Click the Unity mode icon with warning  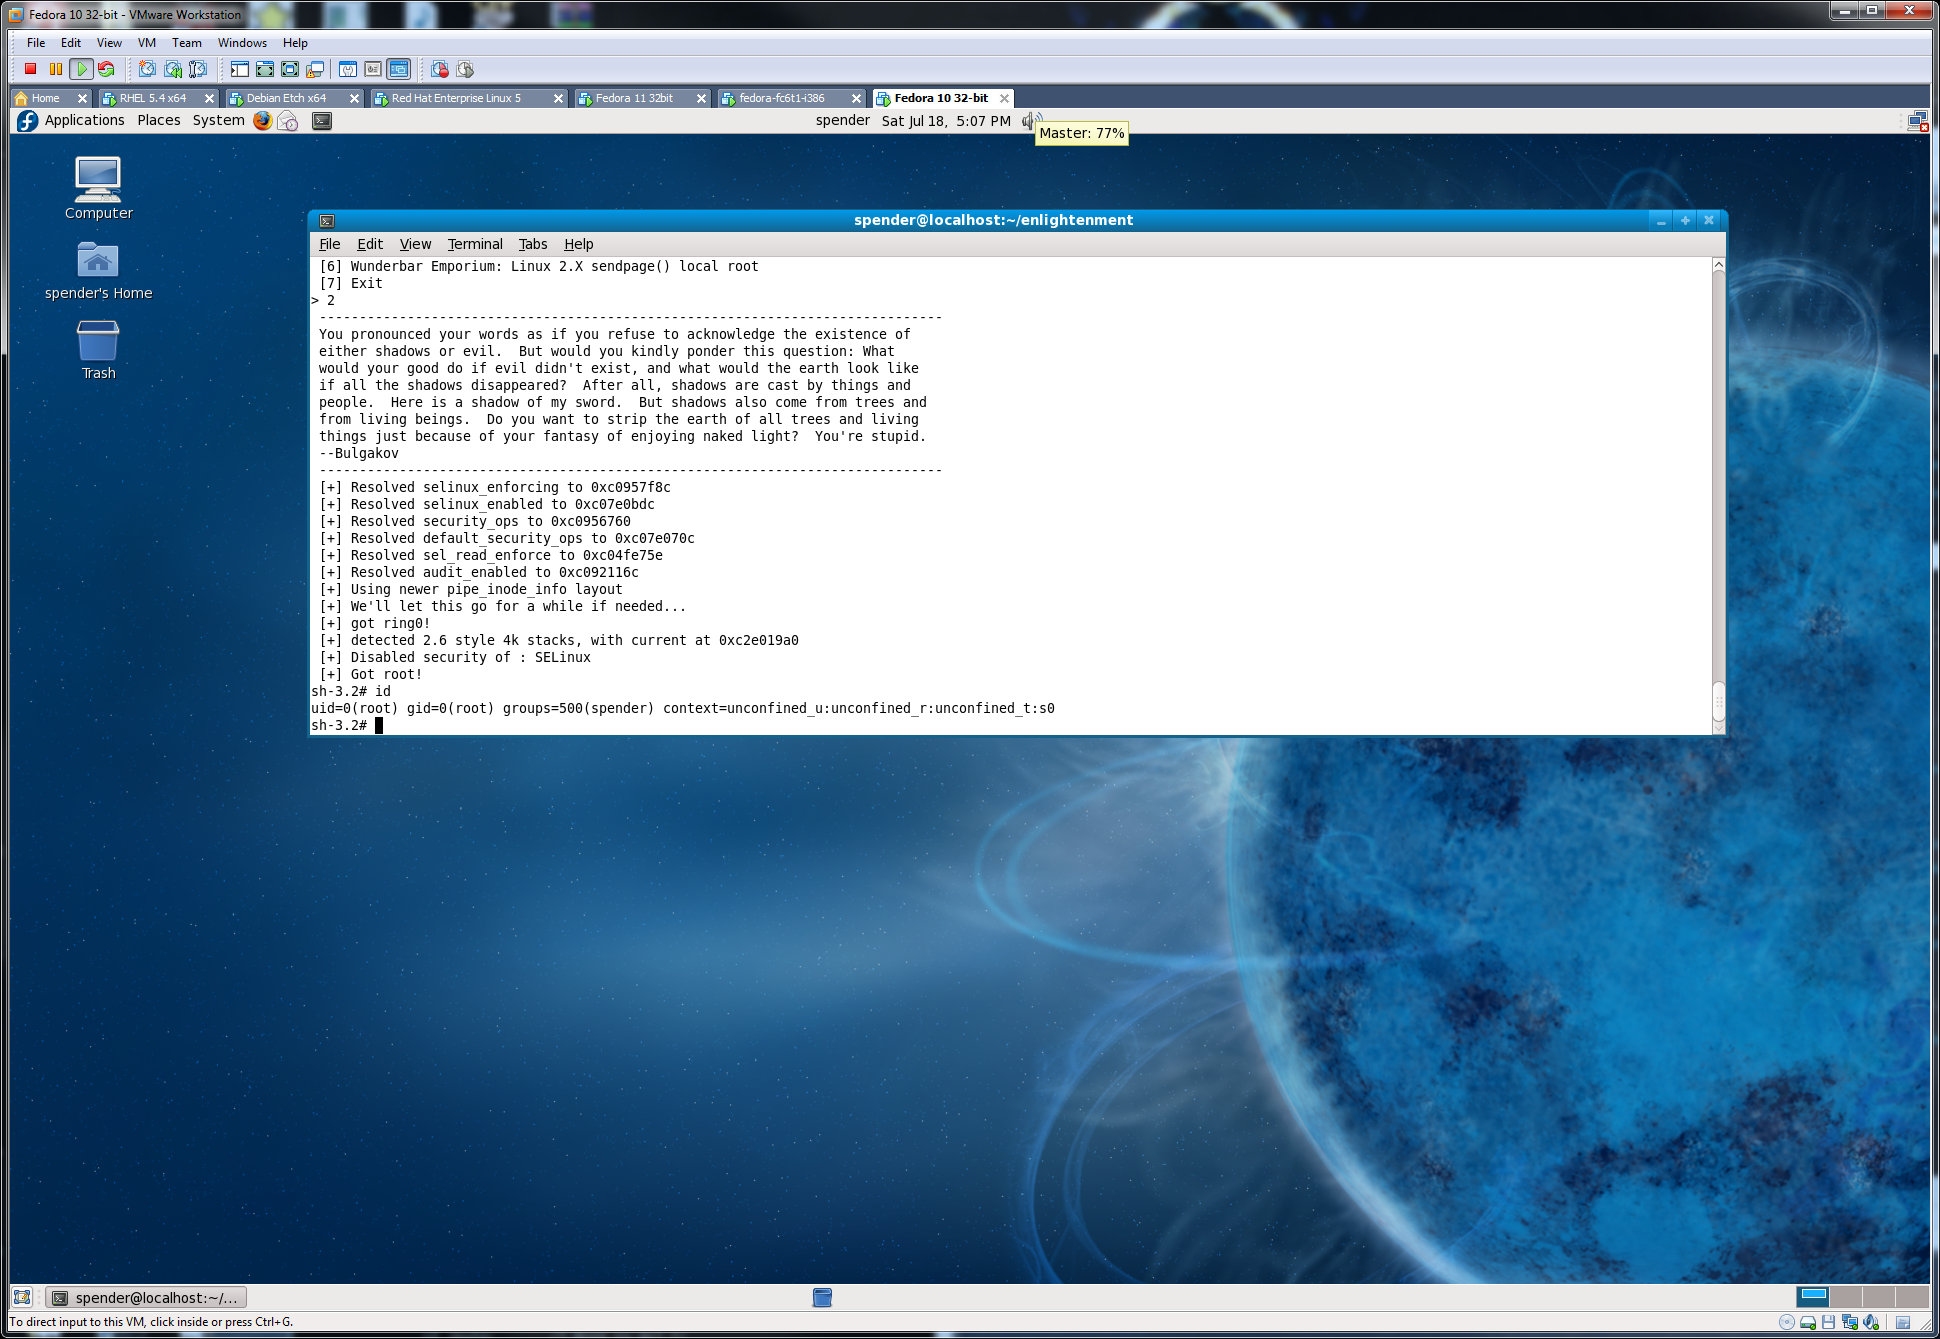pyautogui.click(x=315, y=69)
